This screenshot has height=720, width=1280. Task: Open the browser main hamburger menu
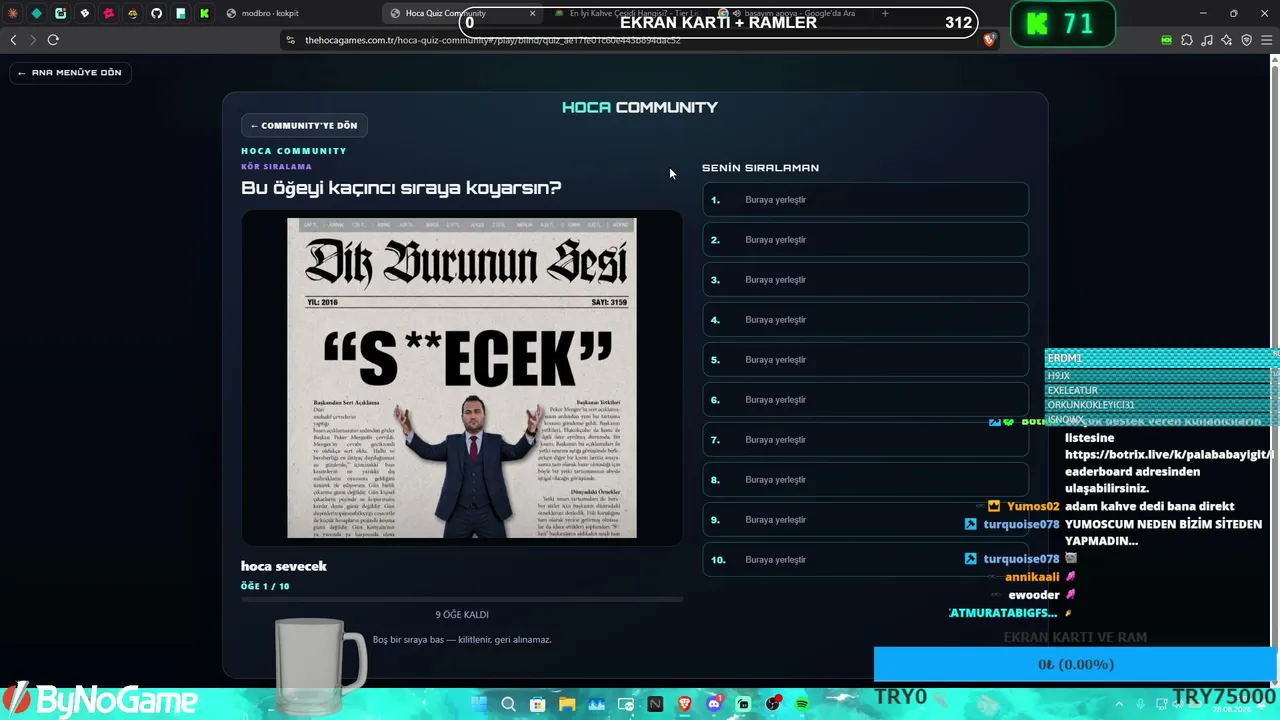pos(1266,40)
